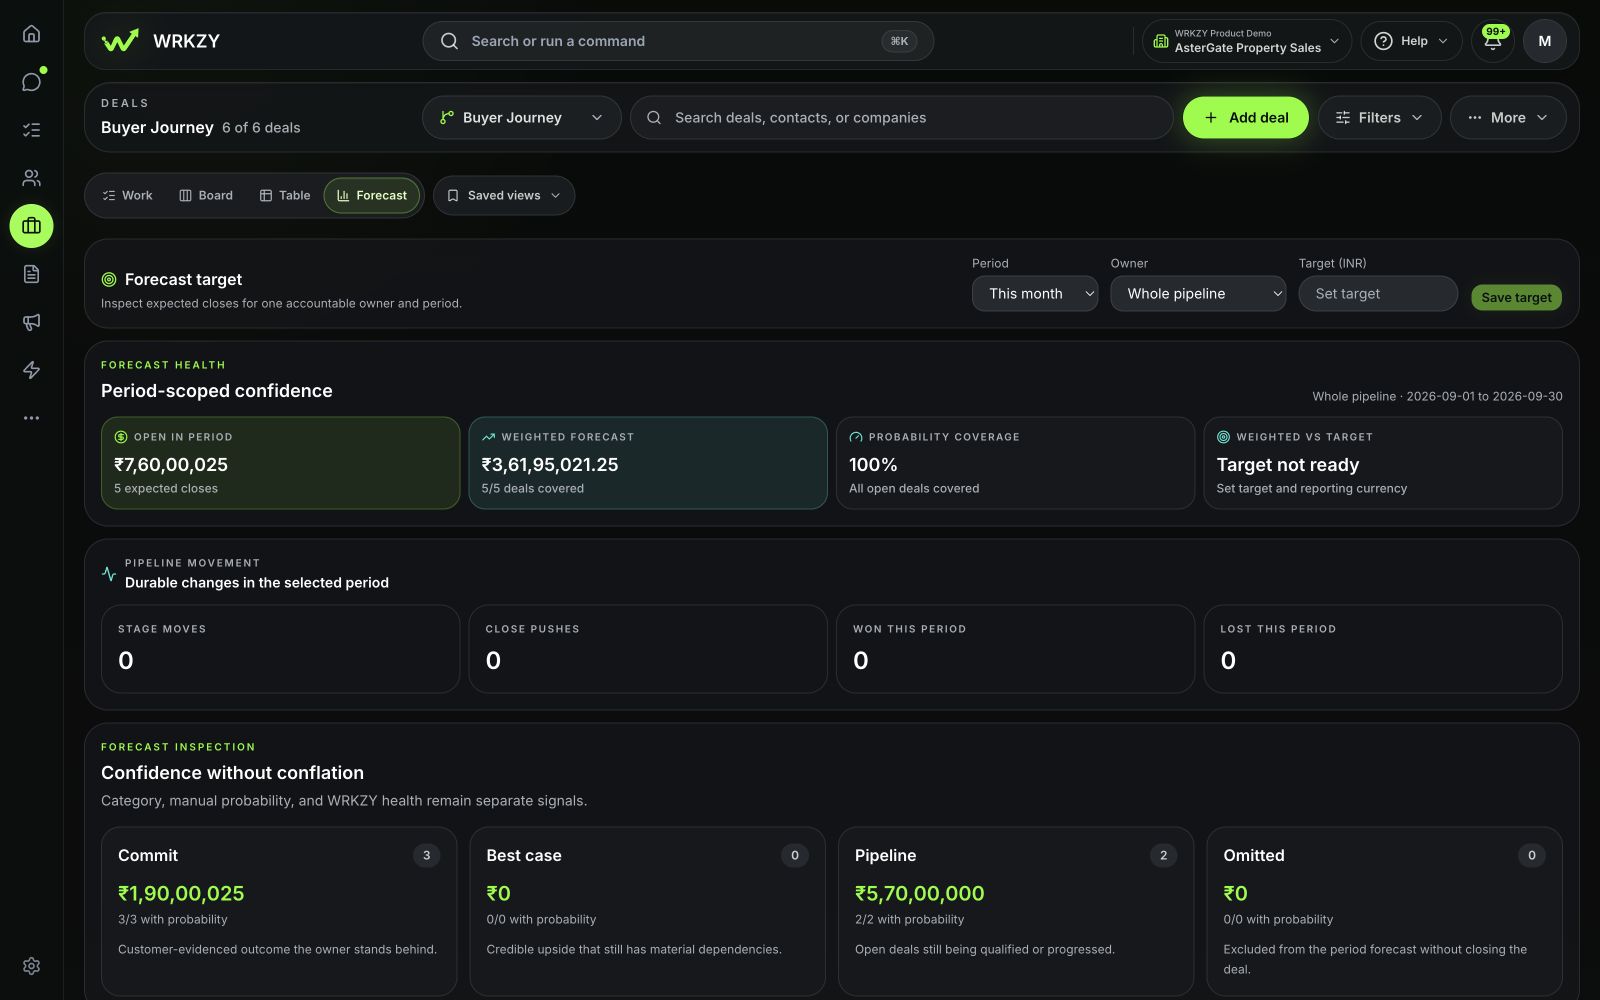Click the ⌘K shortcut badge
This screenshot has width=1600, height=1000.
(x=899, y=41)
